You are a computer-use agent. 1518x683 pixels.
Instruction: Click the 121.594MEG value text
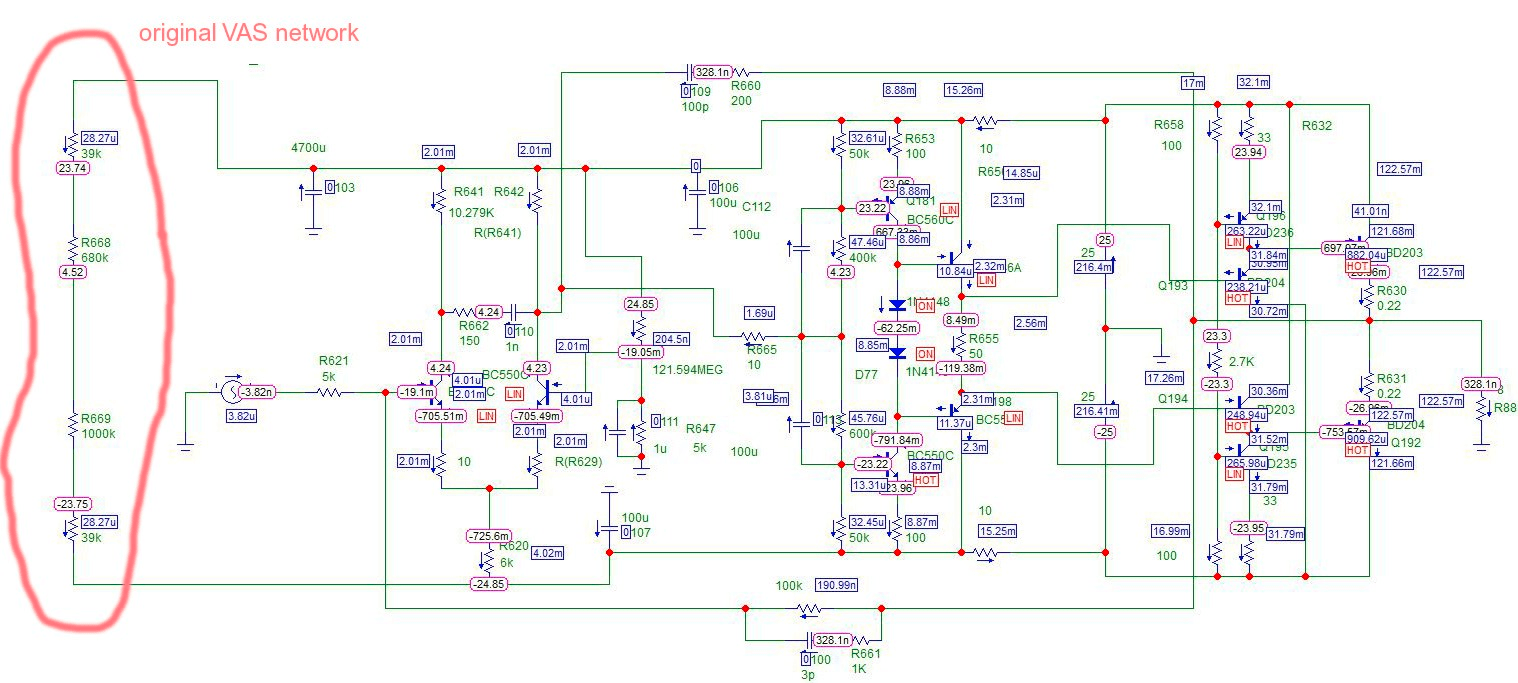[688, 369]
